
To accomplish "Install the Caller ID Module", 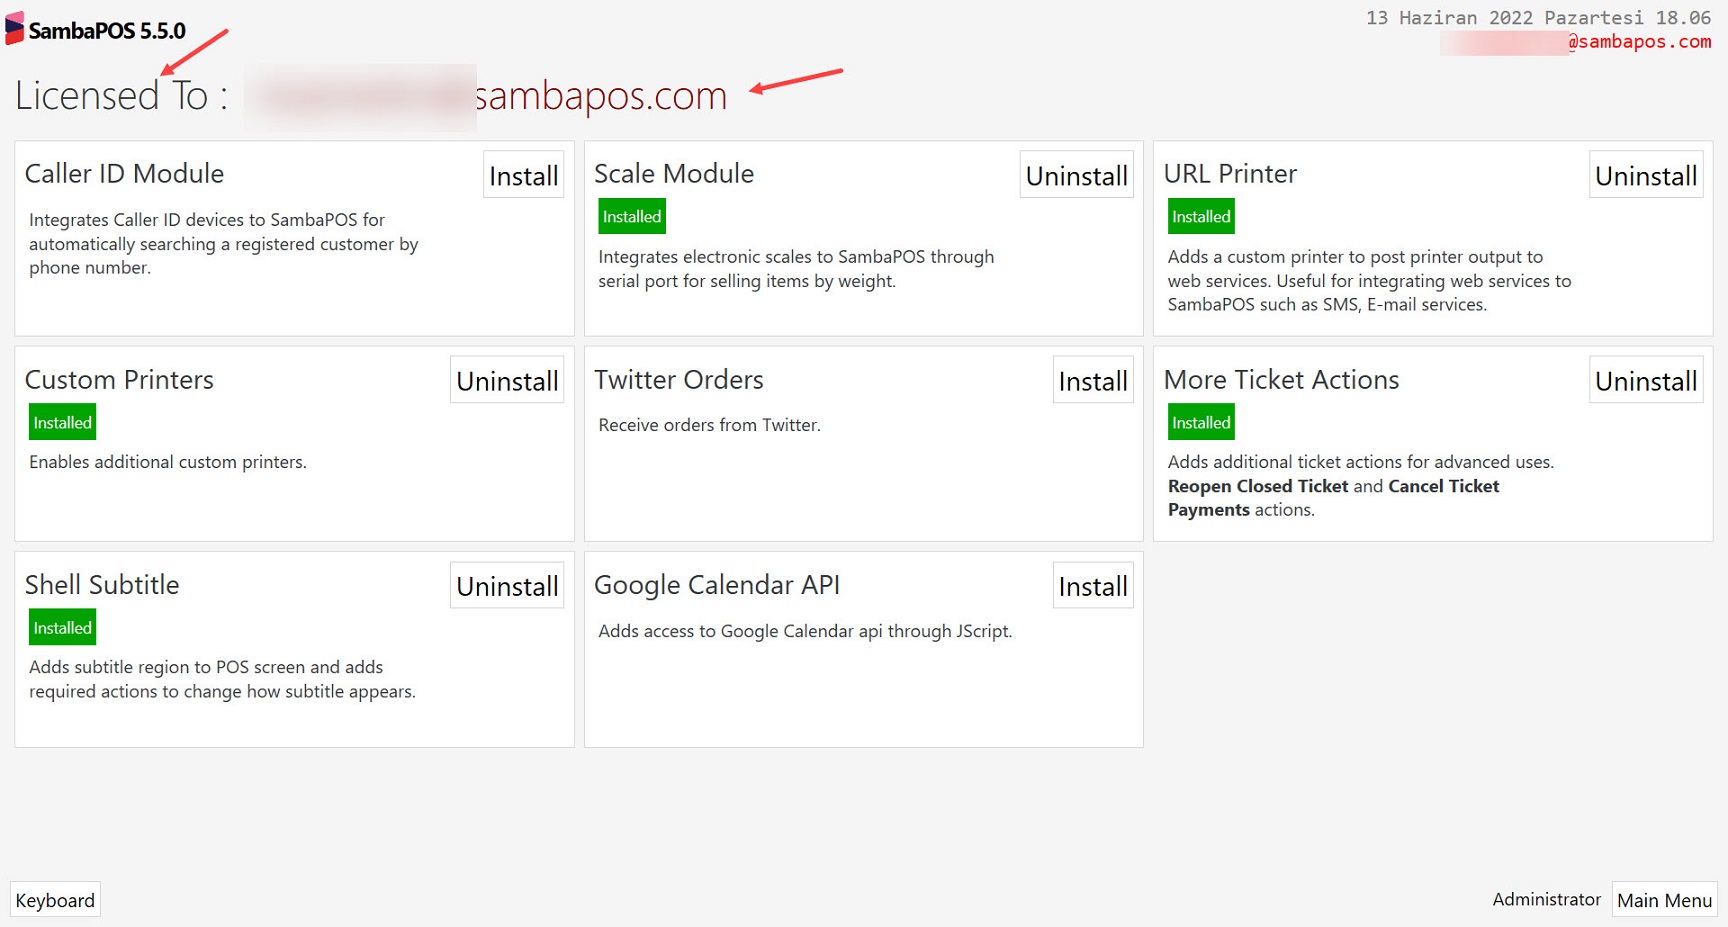I will pos(522,175).
